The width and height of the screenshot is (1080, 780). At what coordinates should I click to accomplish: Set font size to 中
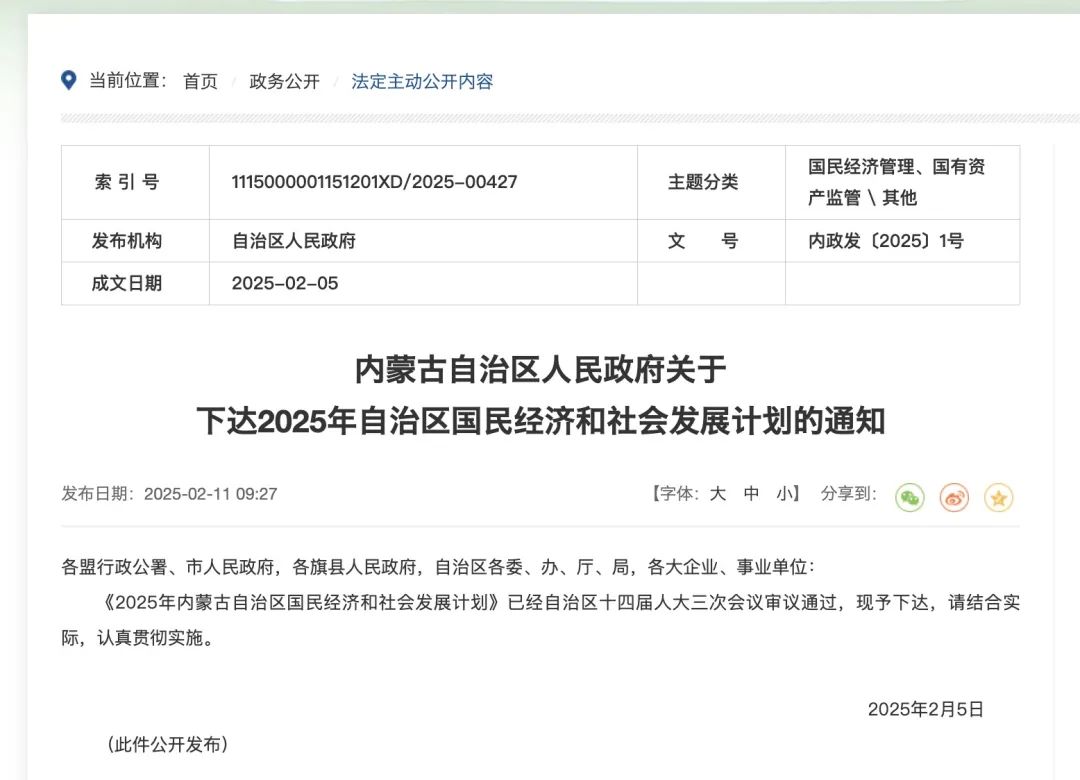click(x=751, y=493)
